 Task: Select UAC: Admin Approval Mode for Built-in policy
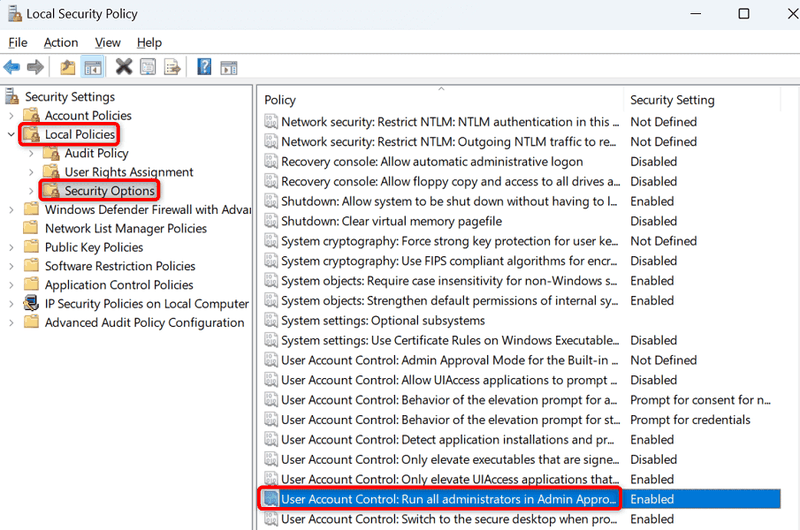coord(449,360)
